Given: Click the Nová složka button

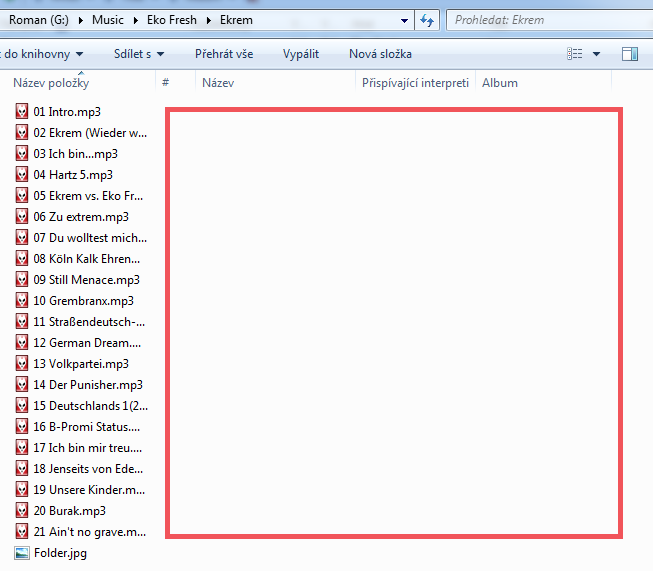Looking at the screenshot, I should 380,54.
